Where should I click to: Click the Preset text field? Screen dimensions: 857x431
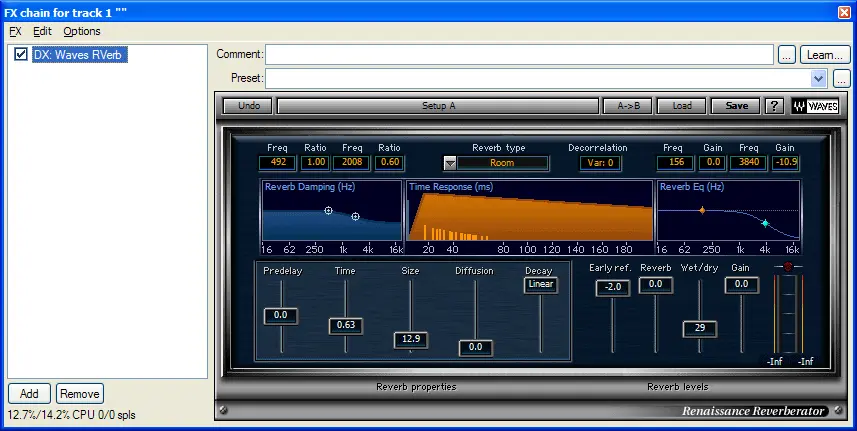tap(538, 79)
